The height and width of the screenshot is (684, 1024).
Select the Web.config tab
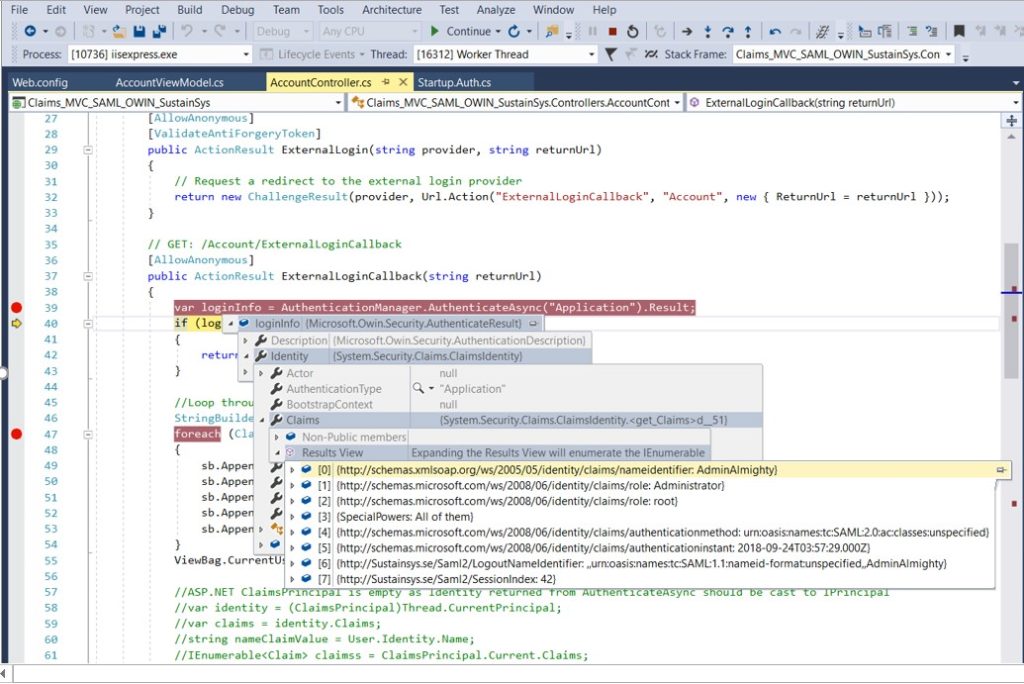[40, 82]
